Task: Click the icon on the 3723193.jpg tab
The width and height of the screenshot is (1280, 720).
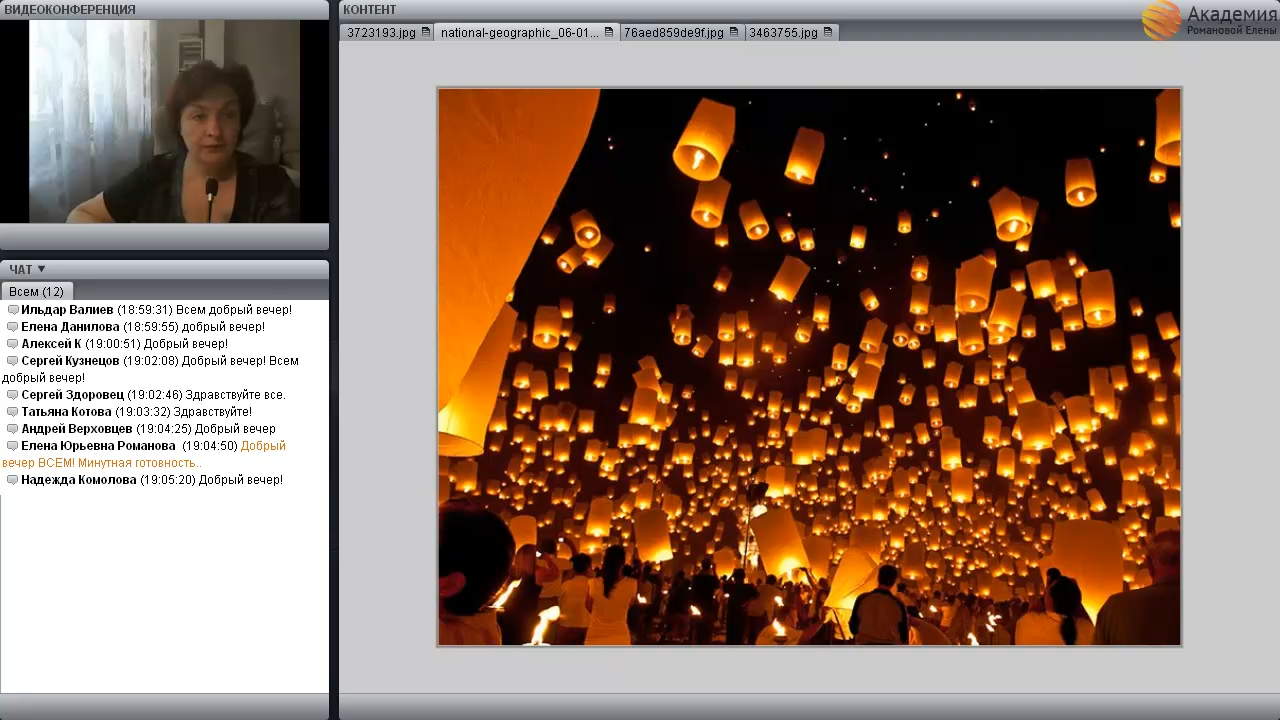Action: pyautogui.click(x=426, y=32)
